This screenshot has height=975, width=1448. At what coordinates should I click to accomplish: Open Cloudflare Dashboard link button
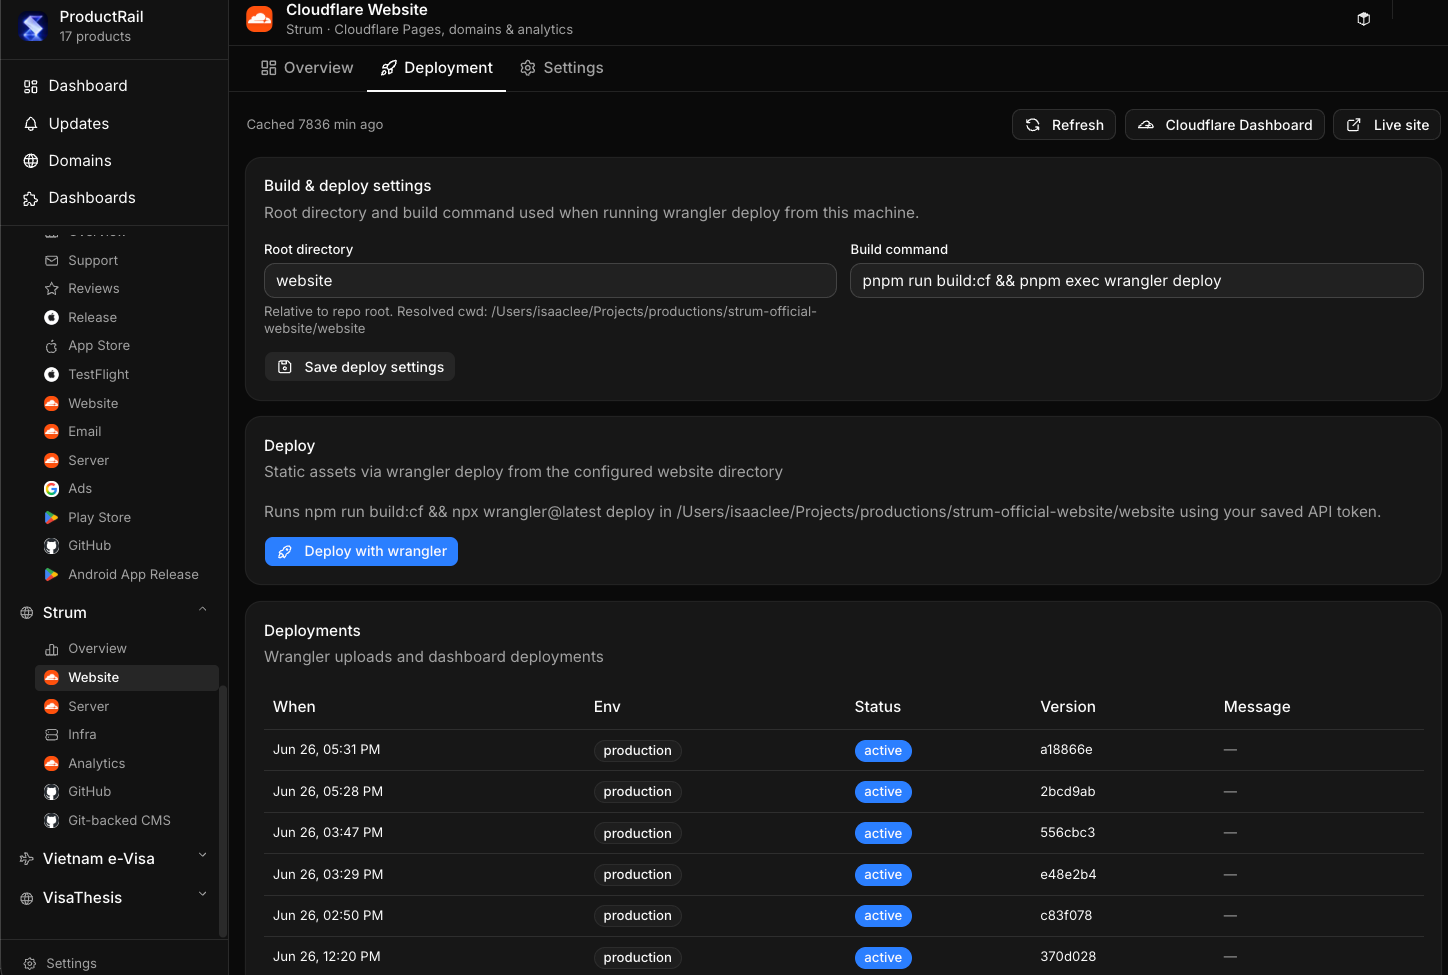click(x=1225, y=125)
